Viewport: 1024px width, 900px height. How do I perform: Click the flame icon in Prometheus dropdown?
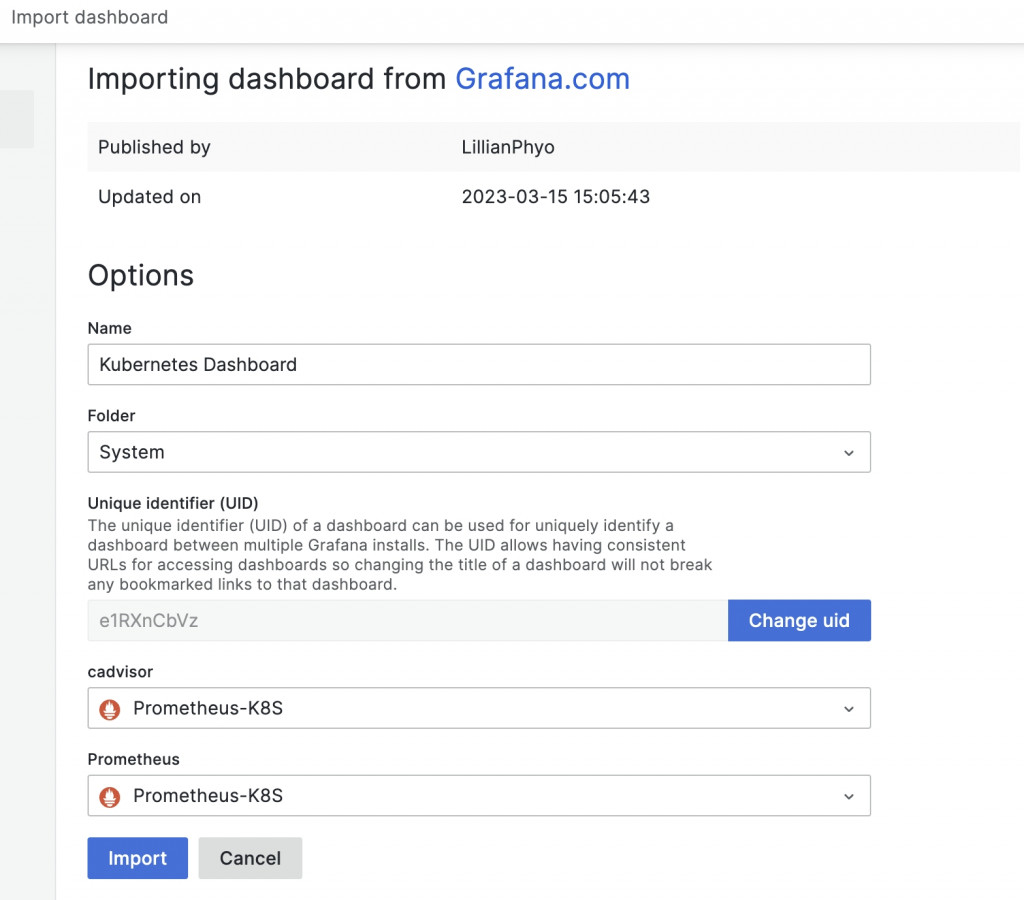(x=110, y=796)
